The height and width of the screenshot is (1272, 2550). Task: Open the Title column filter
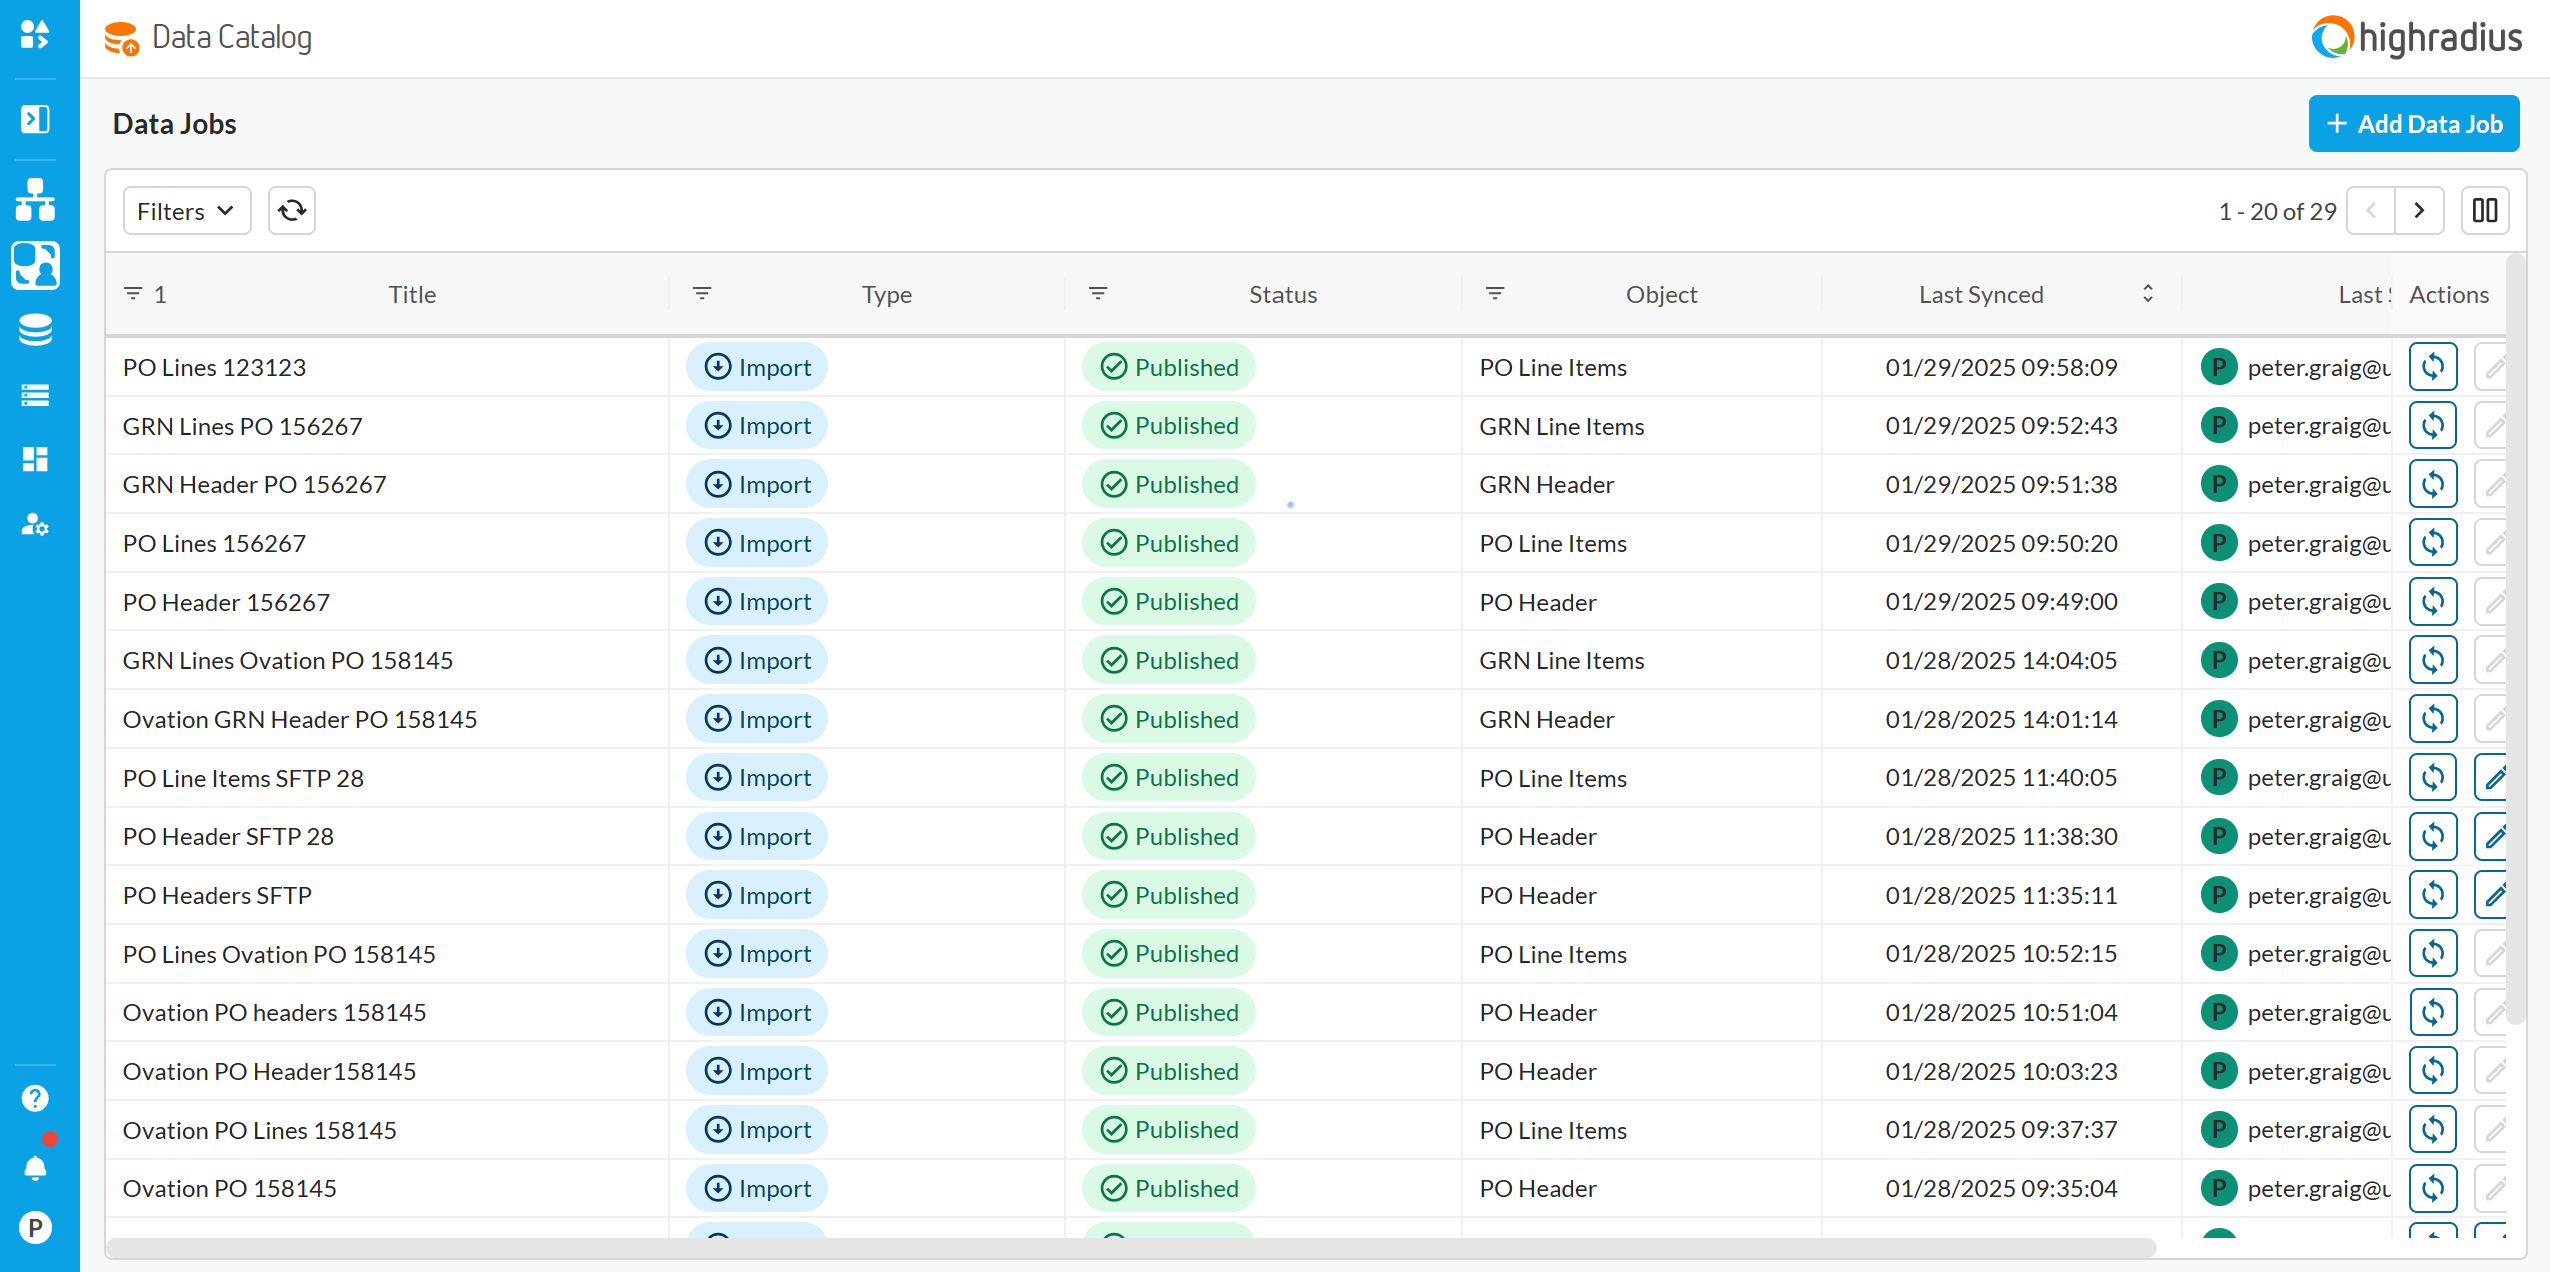click(133, 293)
